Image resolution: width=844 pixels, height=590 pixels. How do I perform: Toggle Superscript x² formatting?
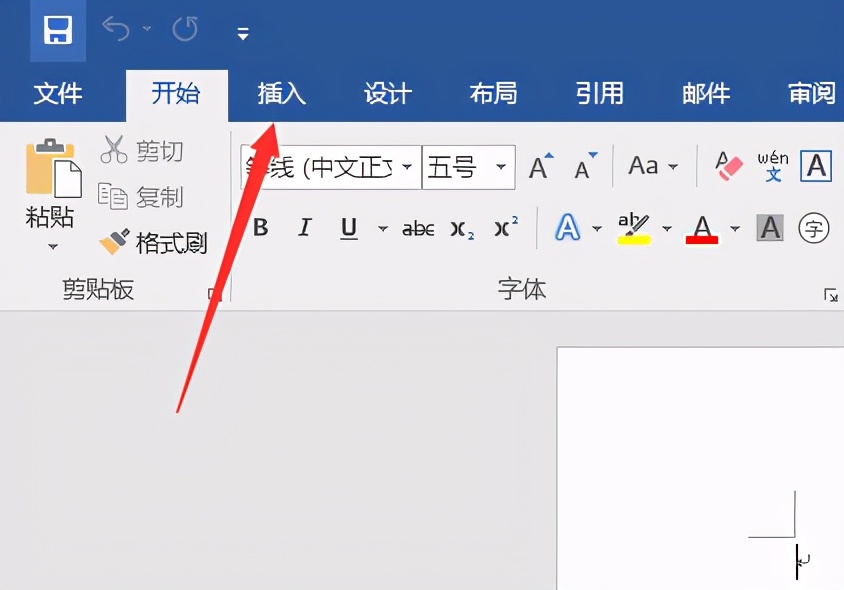click(506, 227)
